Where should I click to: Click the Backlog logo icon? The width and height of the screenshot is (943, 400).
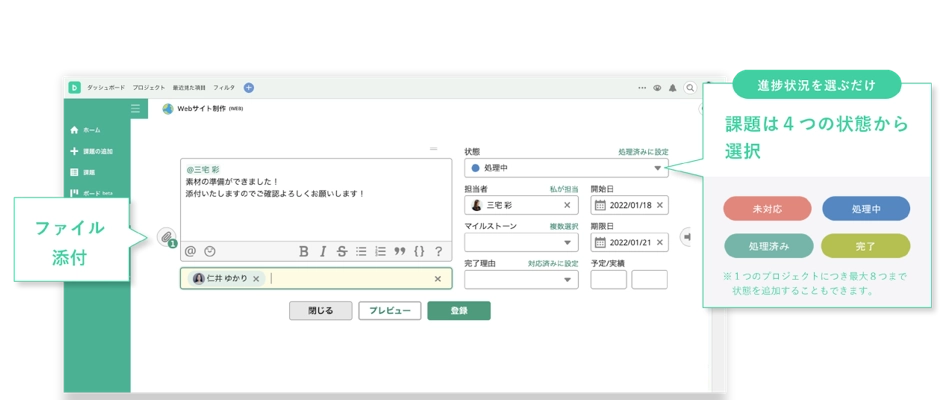(x=75, y=87)
